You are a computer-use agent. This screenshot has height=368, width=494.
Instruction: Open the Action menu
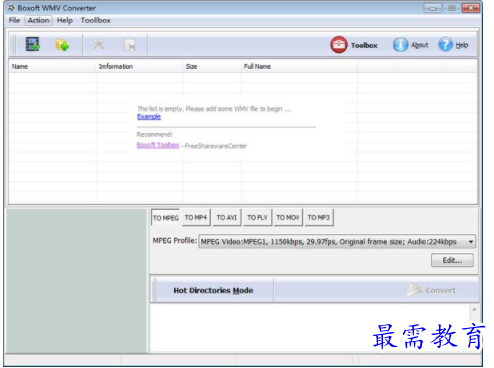(38, 20)
